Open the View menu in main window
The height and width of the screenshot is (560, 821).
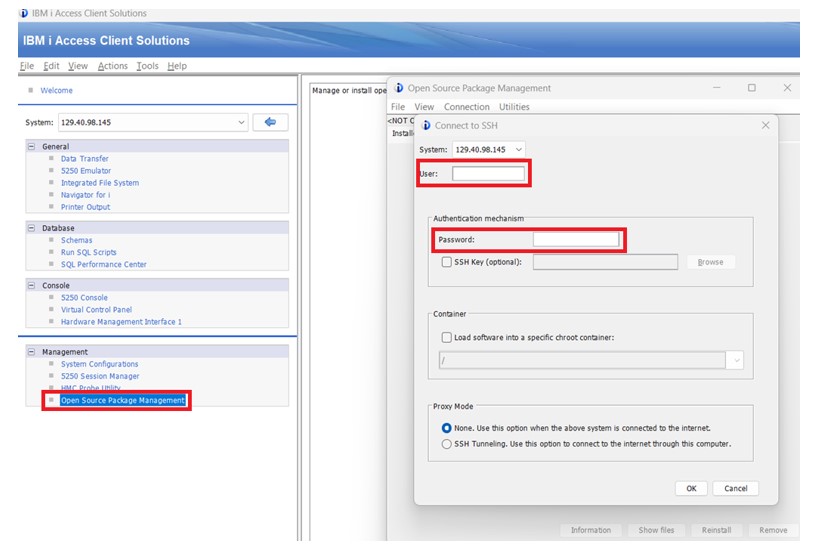click(78, 66)
